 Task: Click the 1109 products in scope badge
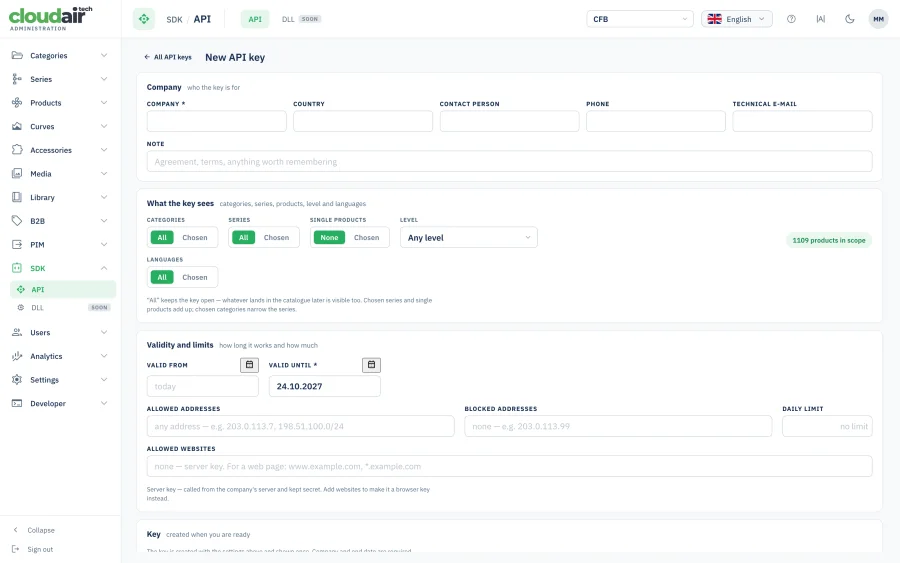click(x=829, y=240)
